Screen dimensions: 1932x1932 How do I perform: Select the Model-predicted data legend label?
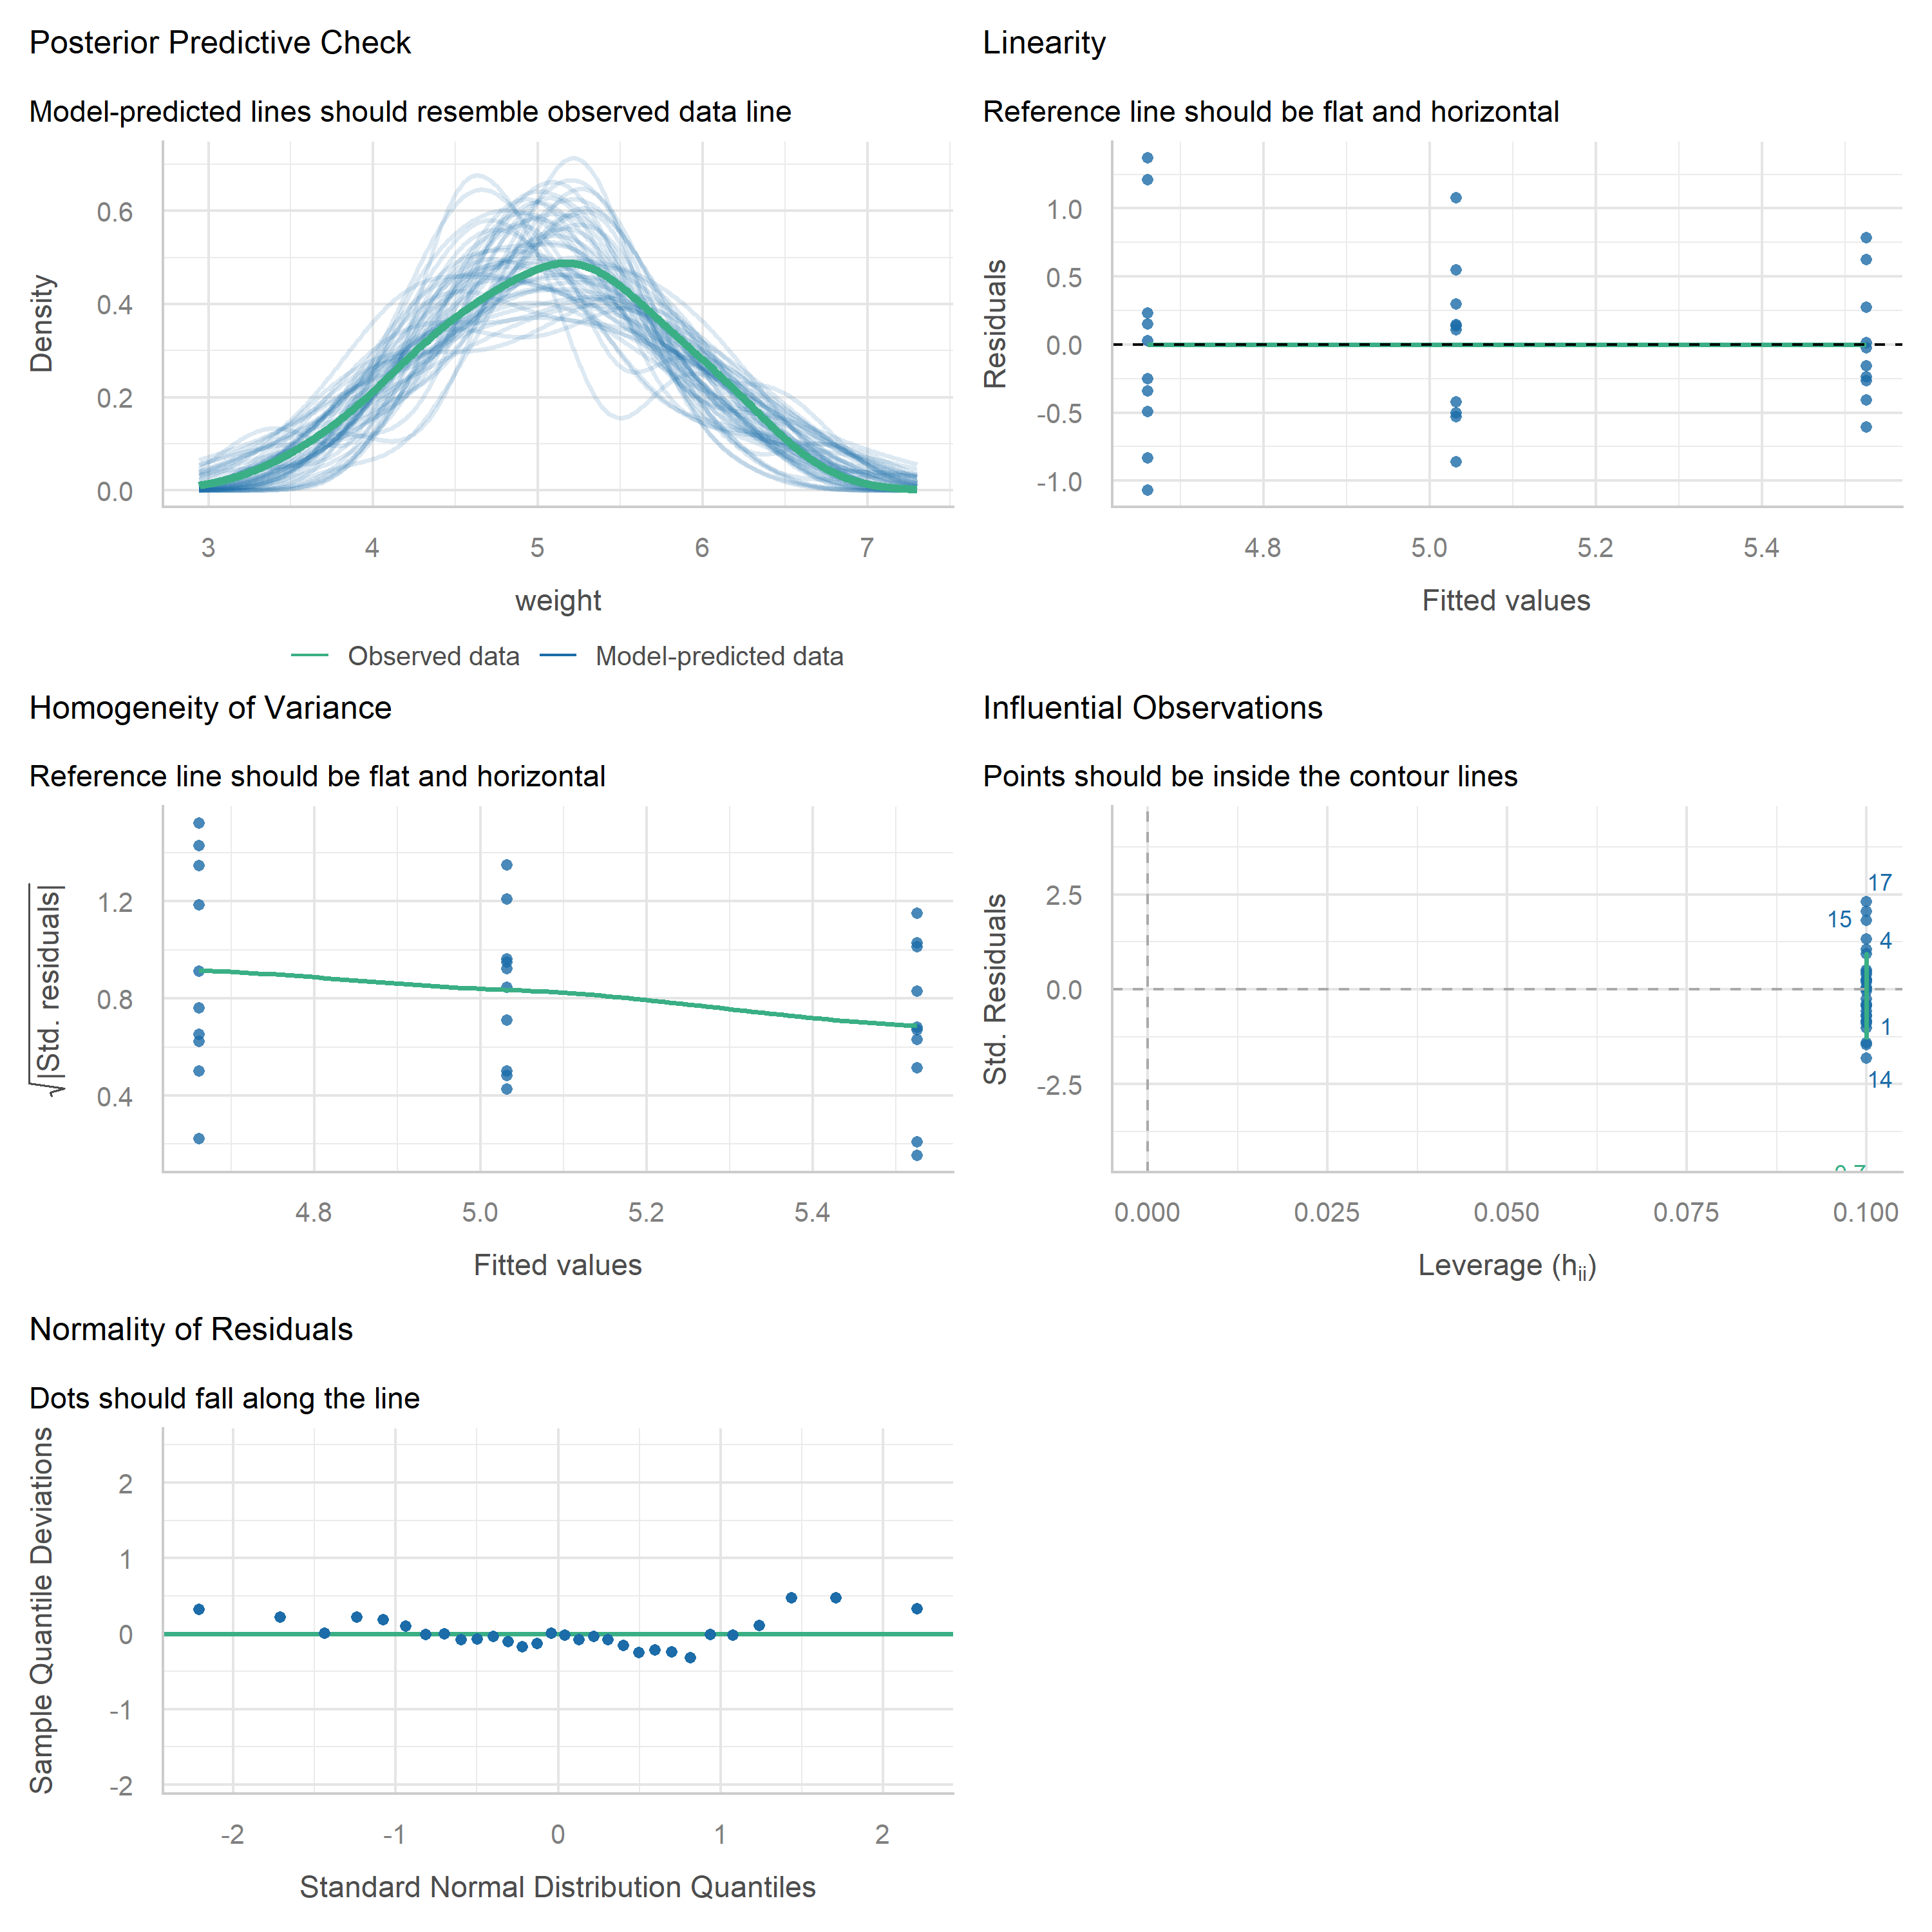(x=719, y=657)
